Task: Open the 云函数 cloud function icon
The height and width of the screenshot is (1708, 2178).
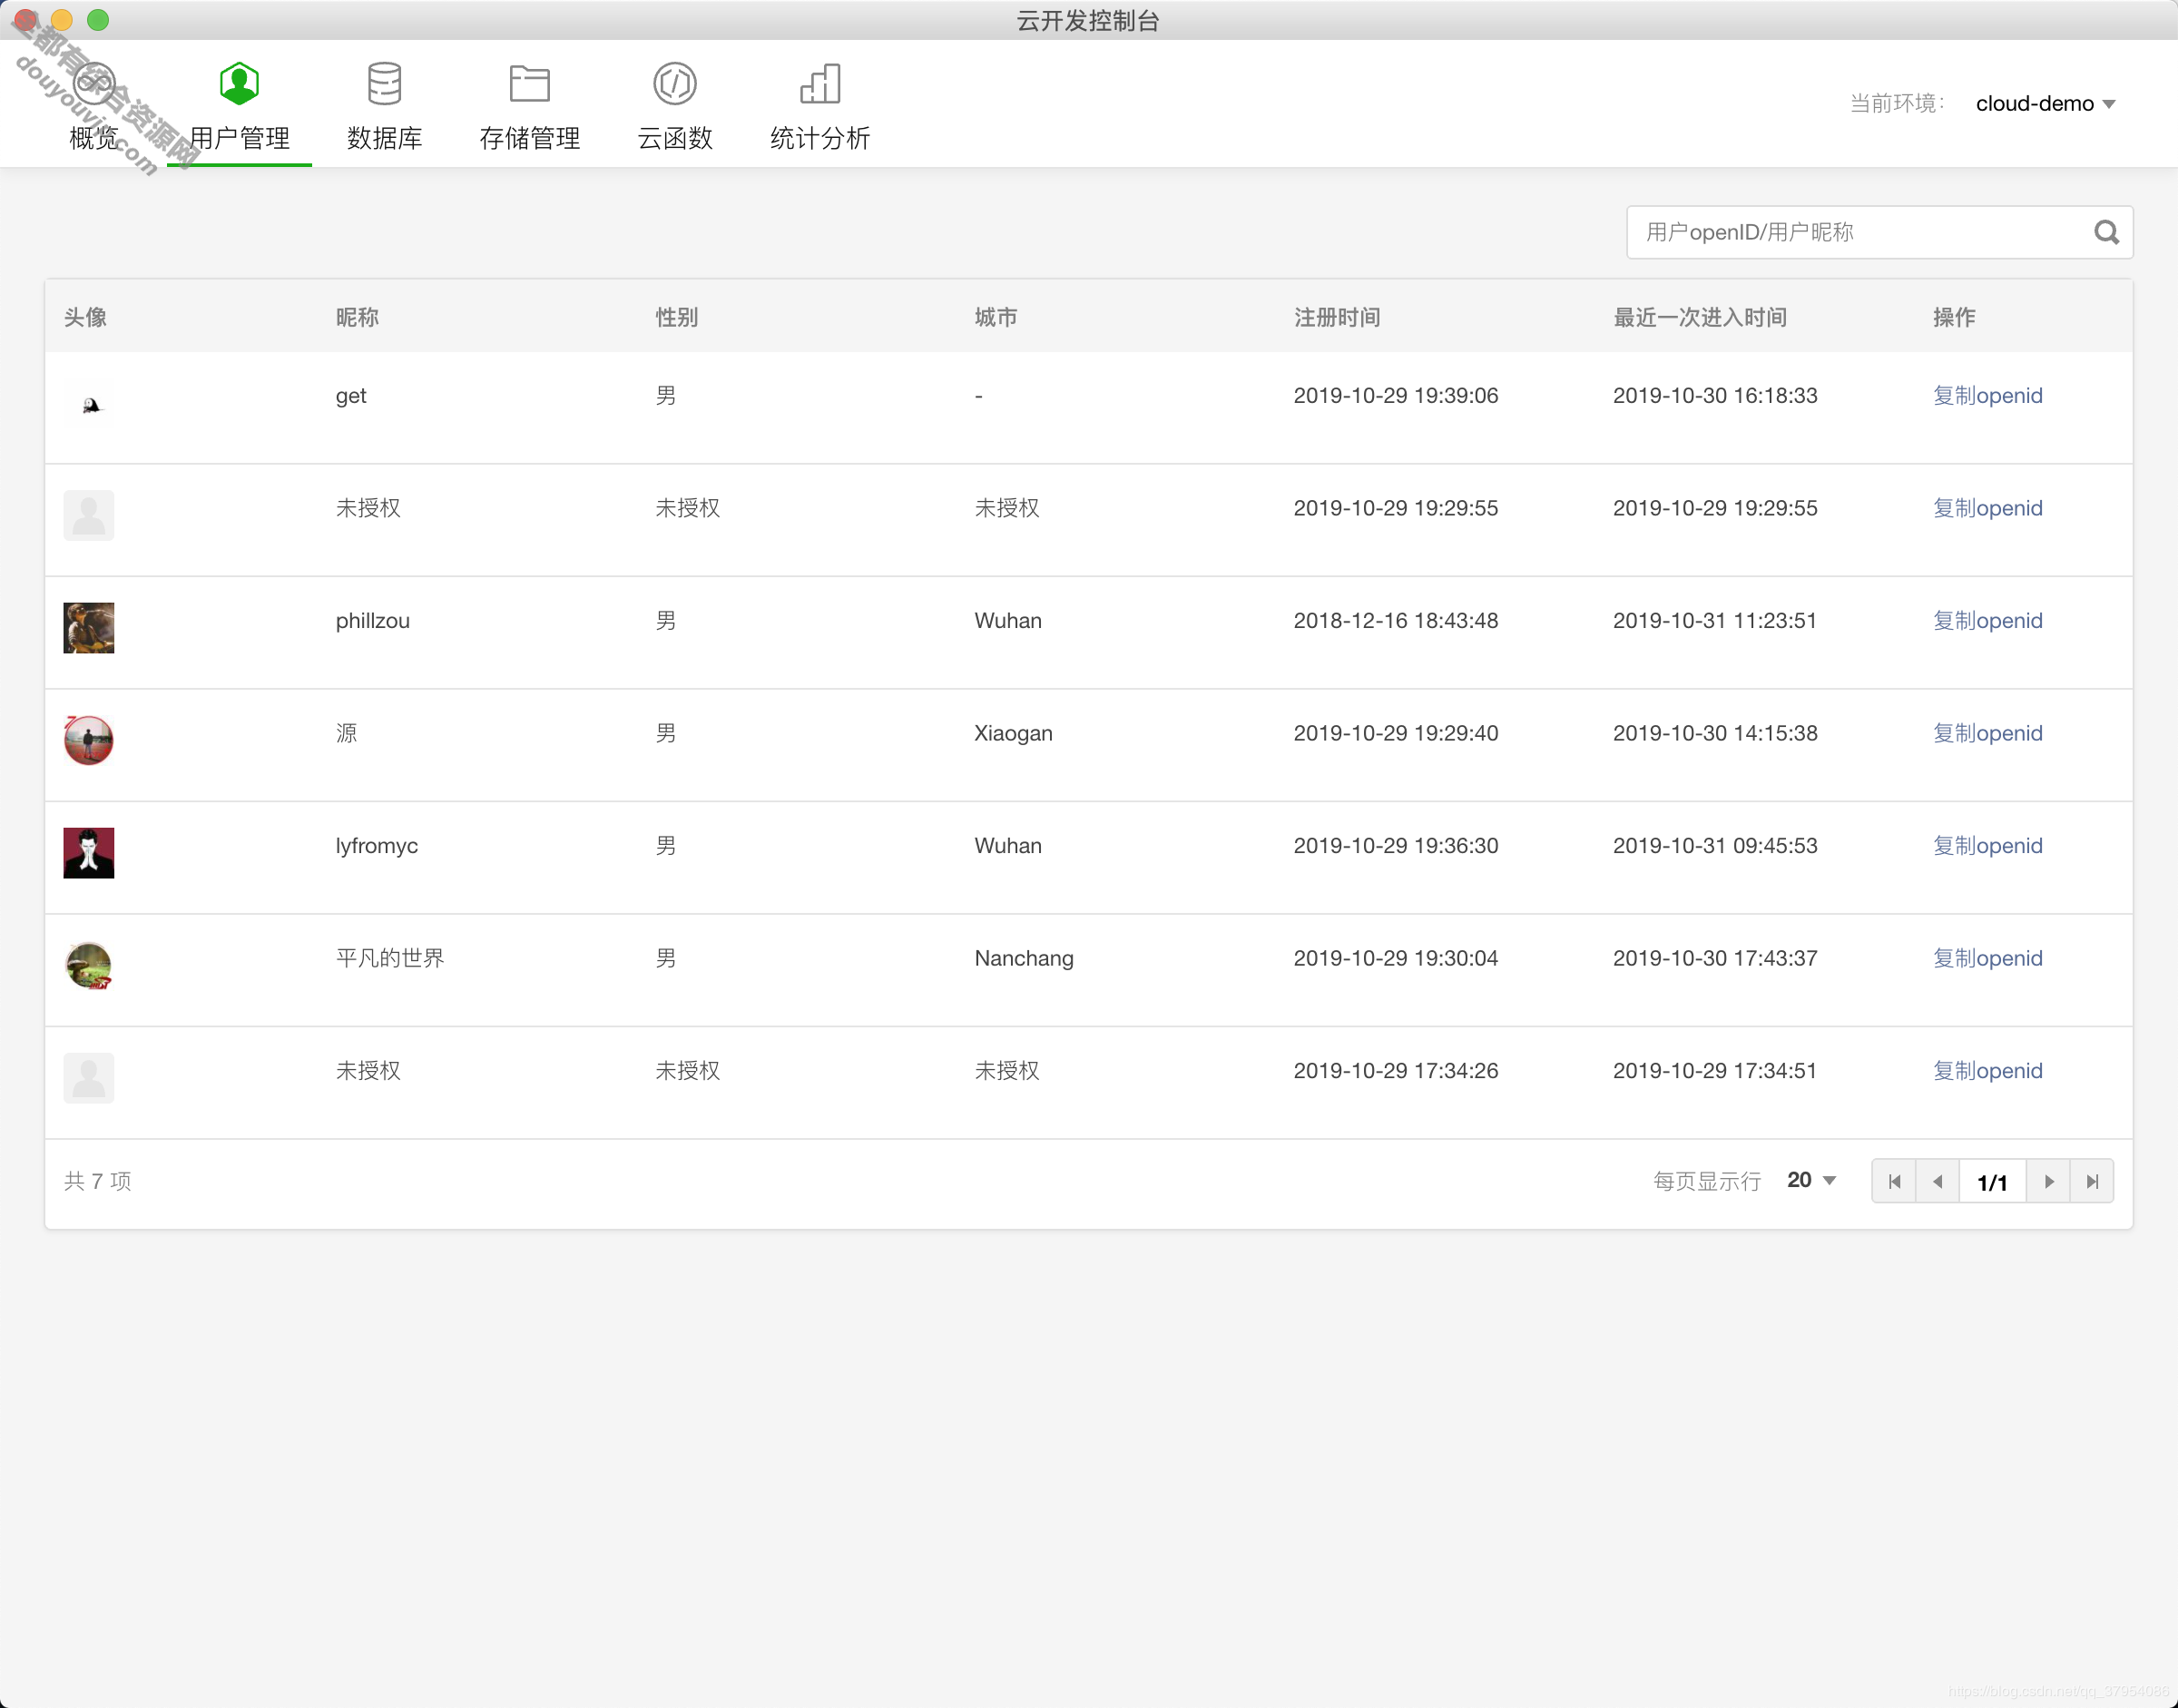Action: (675, 84)
